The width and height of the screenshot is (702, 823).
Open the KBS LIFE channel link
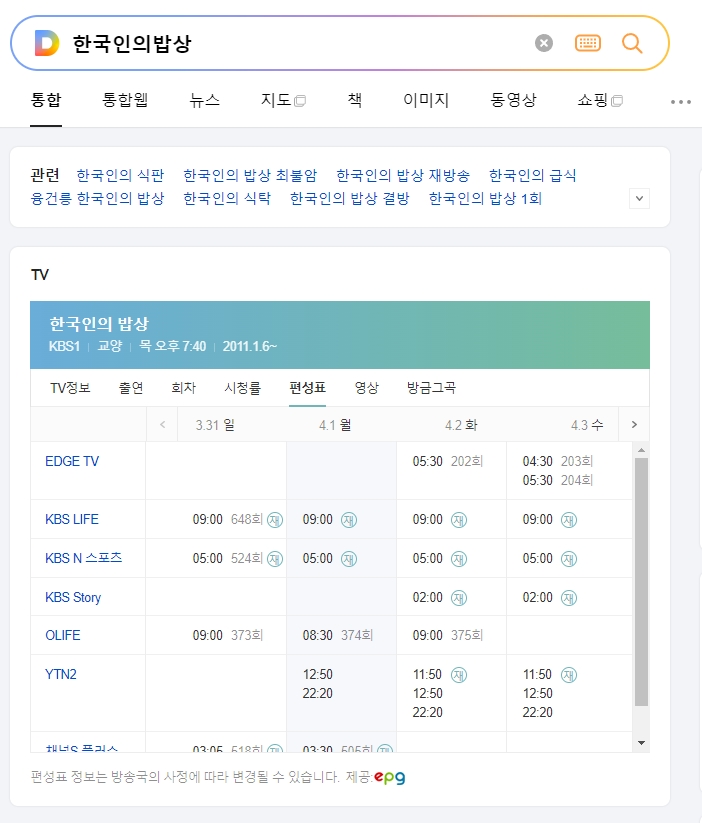[72, 520]
